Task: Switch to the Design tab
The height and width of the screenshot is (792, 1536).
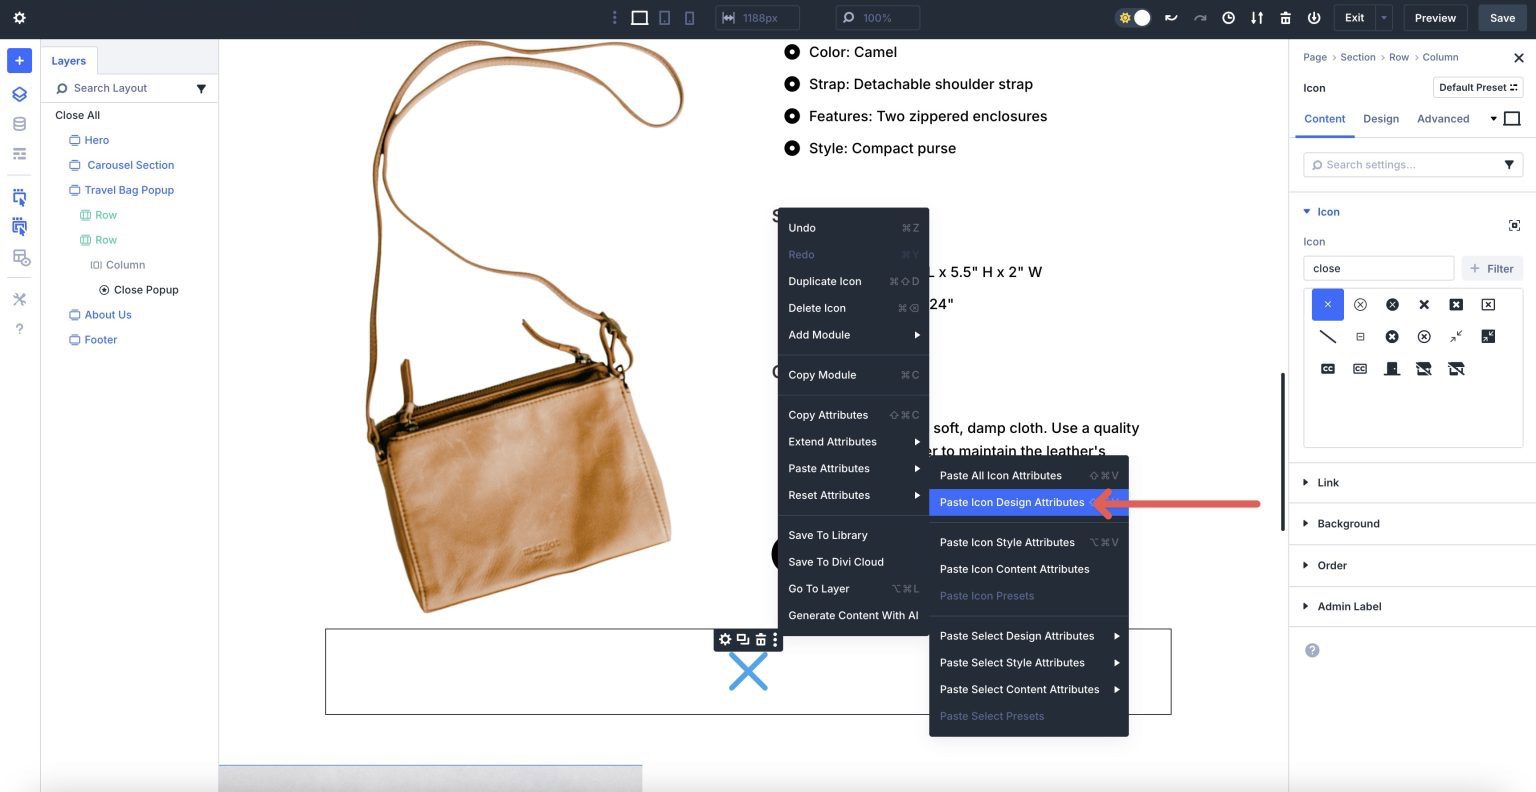Action: pos(1381,118)
